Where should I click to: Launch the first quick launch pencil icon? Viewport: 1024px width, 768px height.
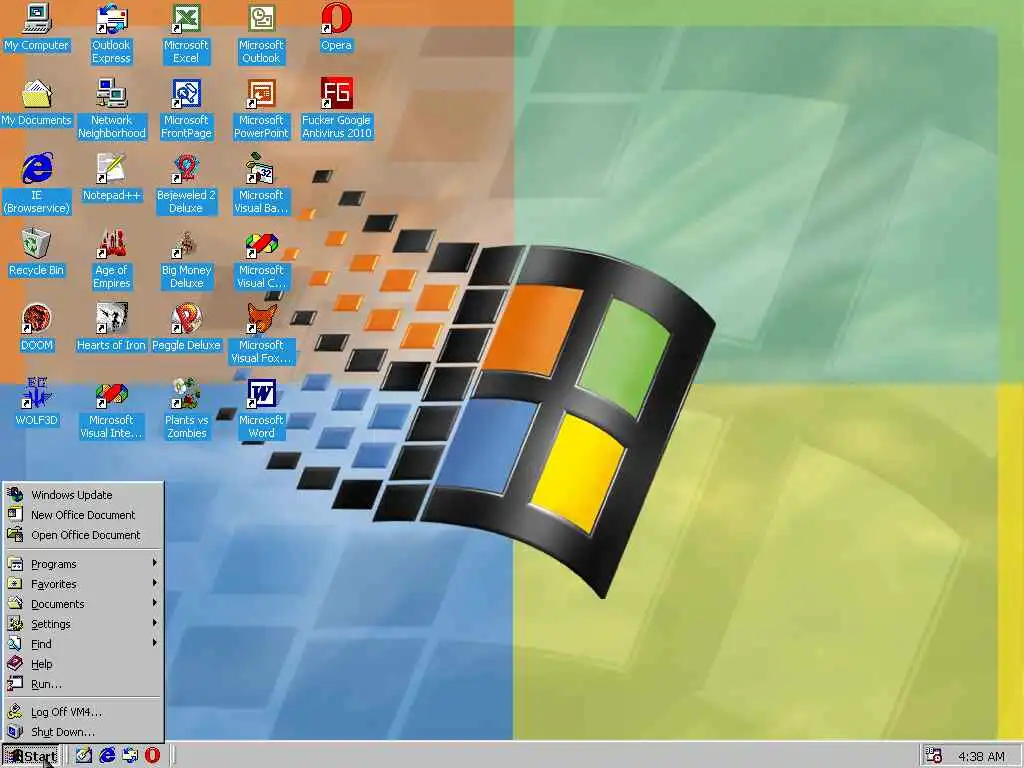(x=84, y=756)
